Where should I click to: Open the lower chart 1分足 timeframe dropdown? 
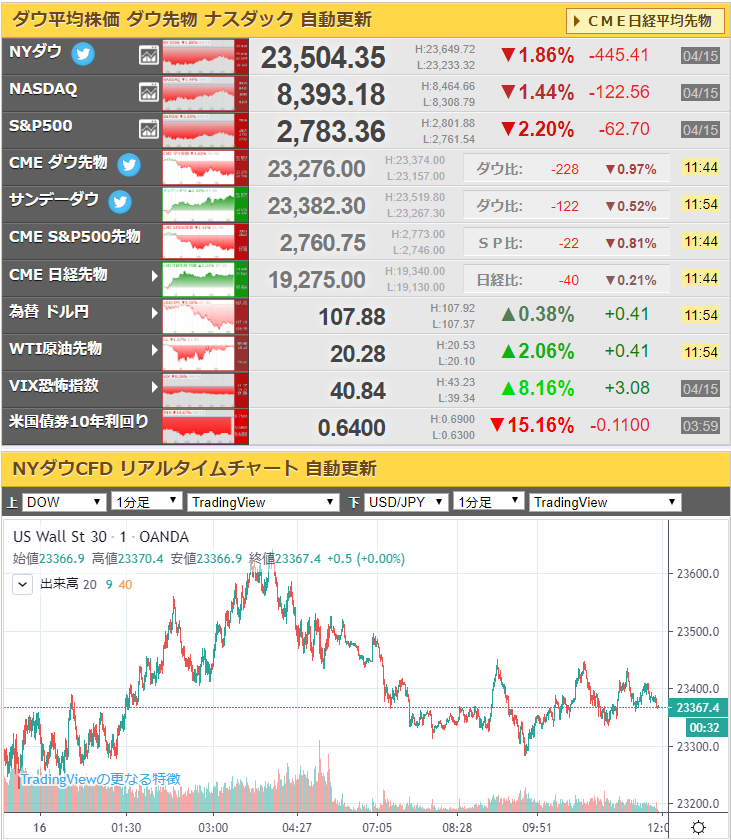click(x=488, y=502)
